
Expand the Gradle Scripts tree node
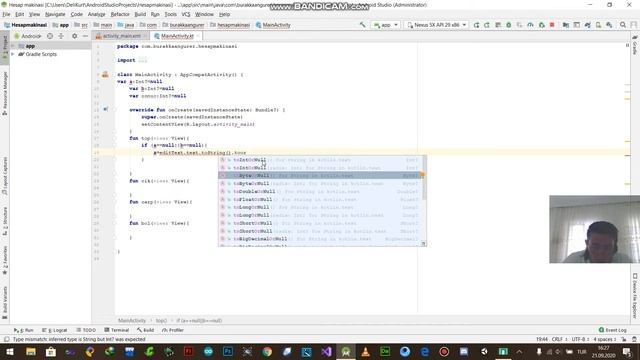click(13, 54)
